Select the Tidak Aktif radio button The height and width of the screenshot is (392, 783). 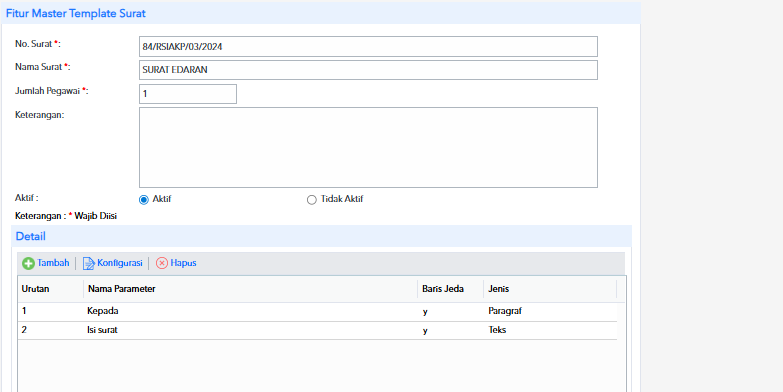pyautogui.click(x=312, y=200)
